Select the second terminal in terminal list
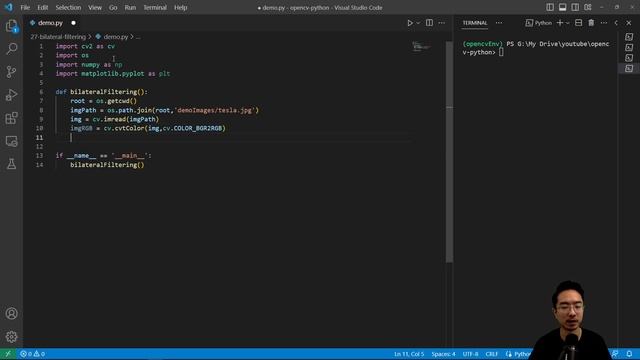 [629, 47]
